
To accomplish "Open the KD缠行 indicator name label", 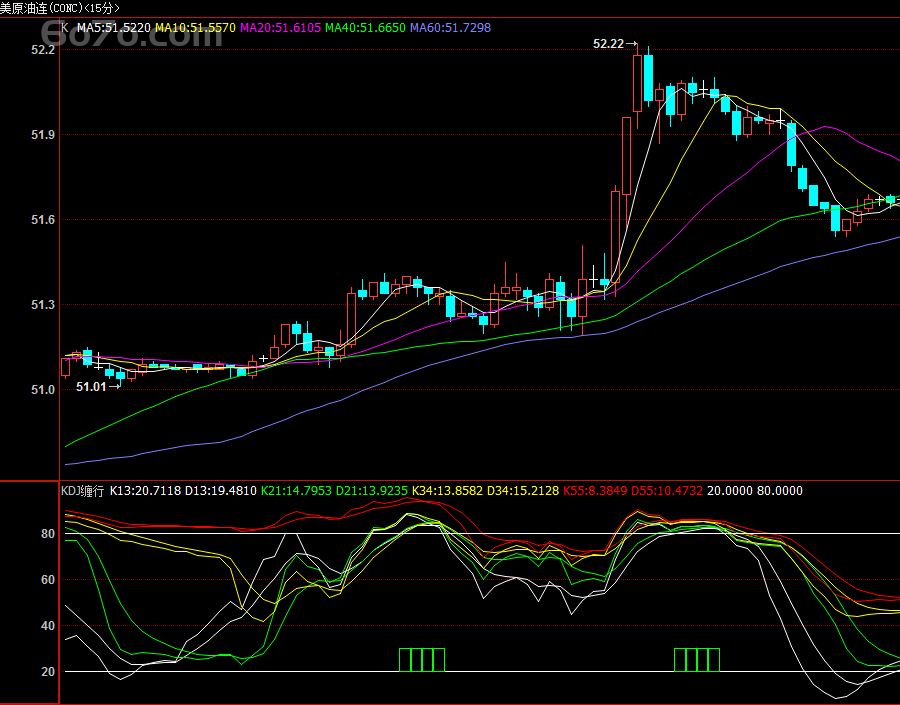I will [83, 491].
